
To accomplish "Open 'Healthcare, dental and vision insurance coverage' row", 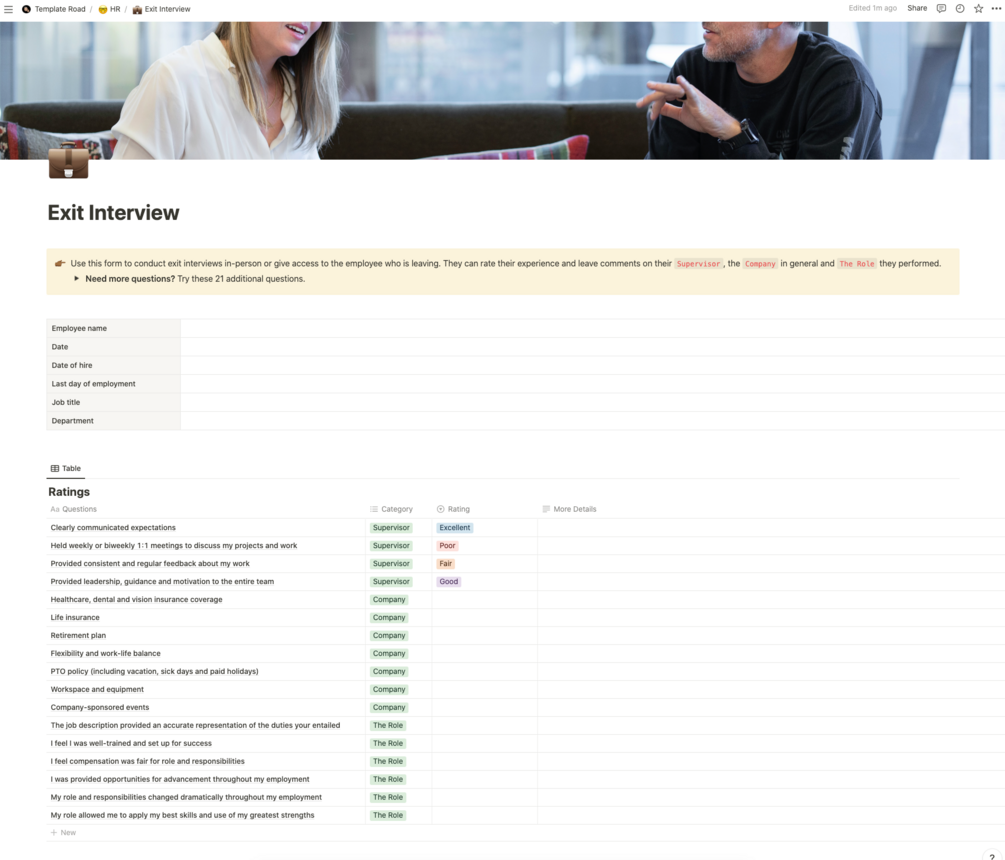I will pos(137,599).
